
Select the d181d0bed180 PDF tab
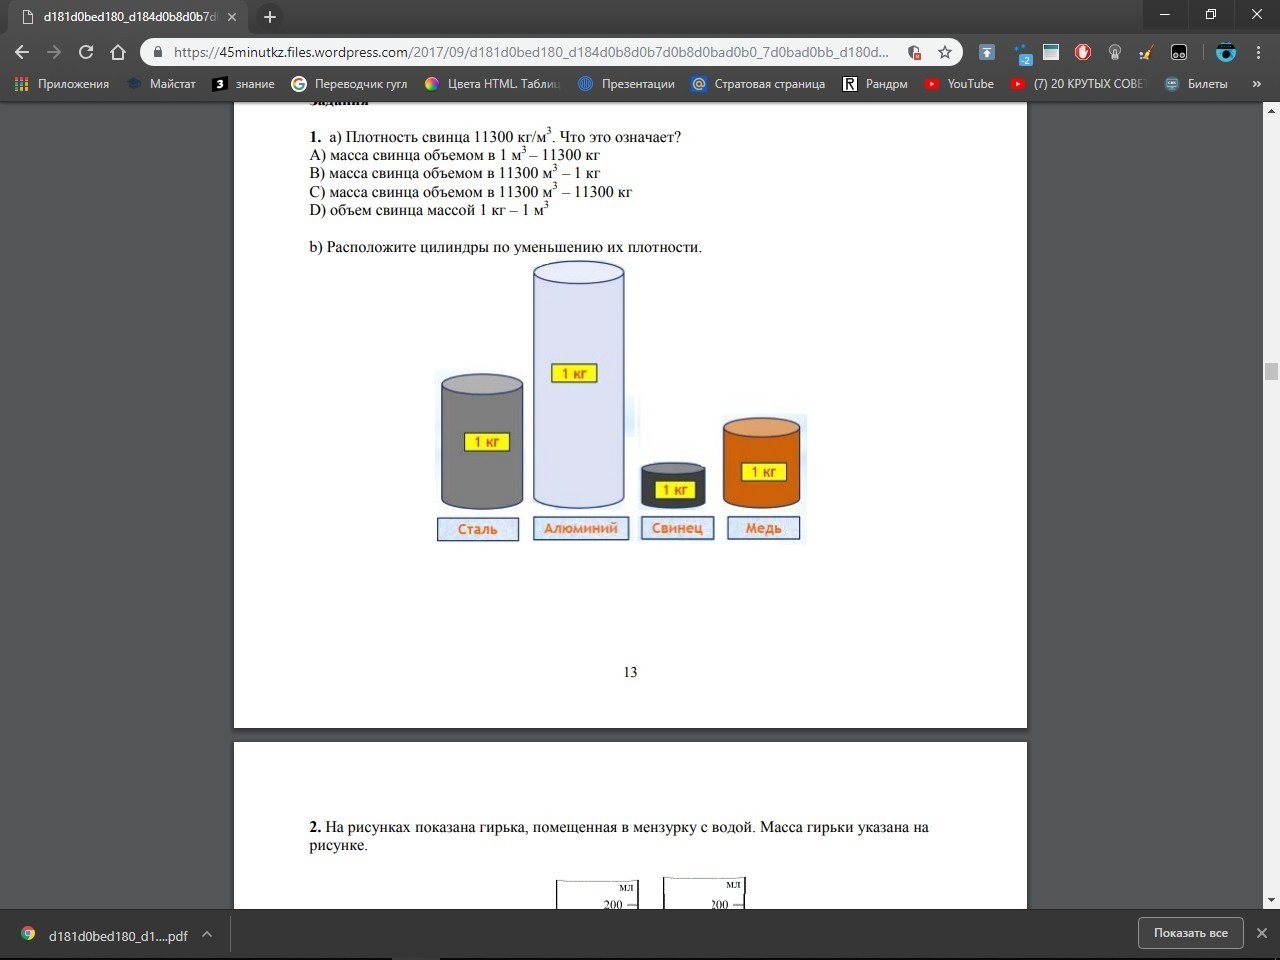tap(129, 16)
